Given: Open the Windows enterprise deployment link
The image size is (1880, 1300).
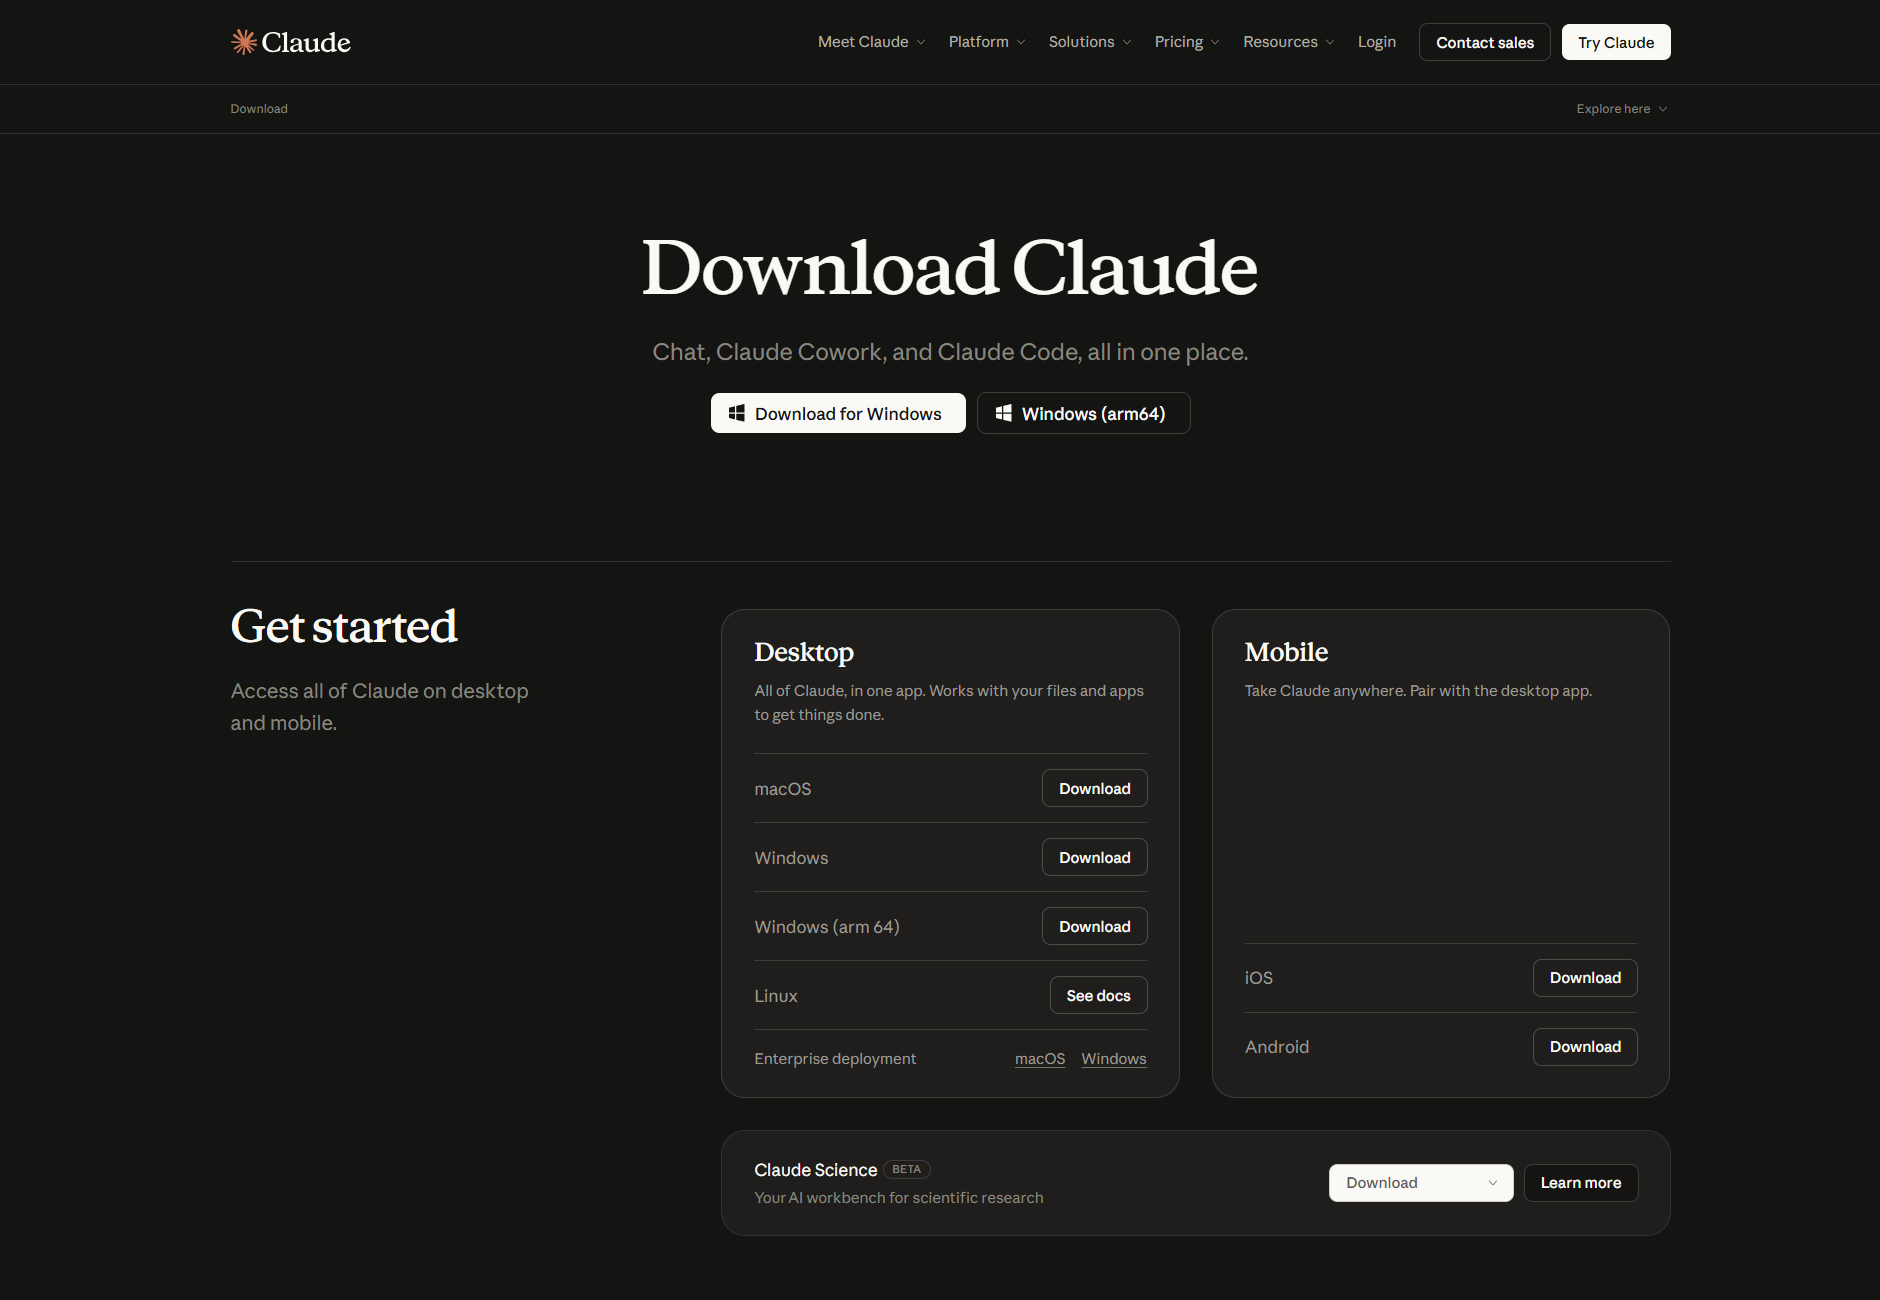Looking at the screenshot, I should click(1114, 1059).
